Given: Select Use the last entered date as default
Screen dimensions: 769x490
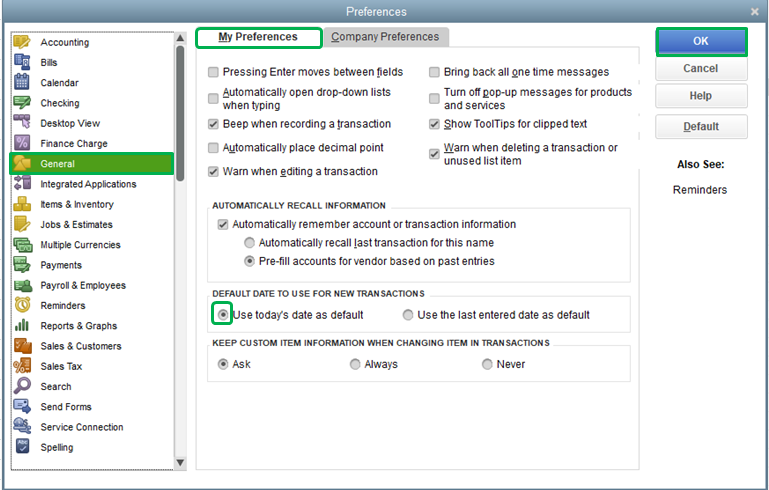Looking at the screenshot, I should point(408,315).
